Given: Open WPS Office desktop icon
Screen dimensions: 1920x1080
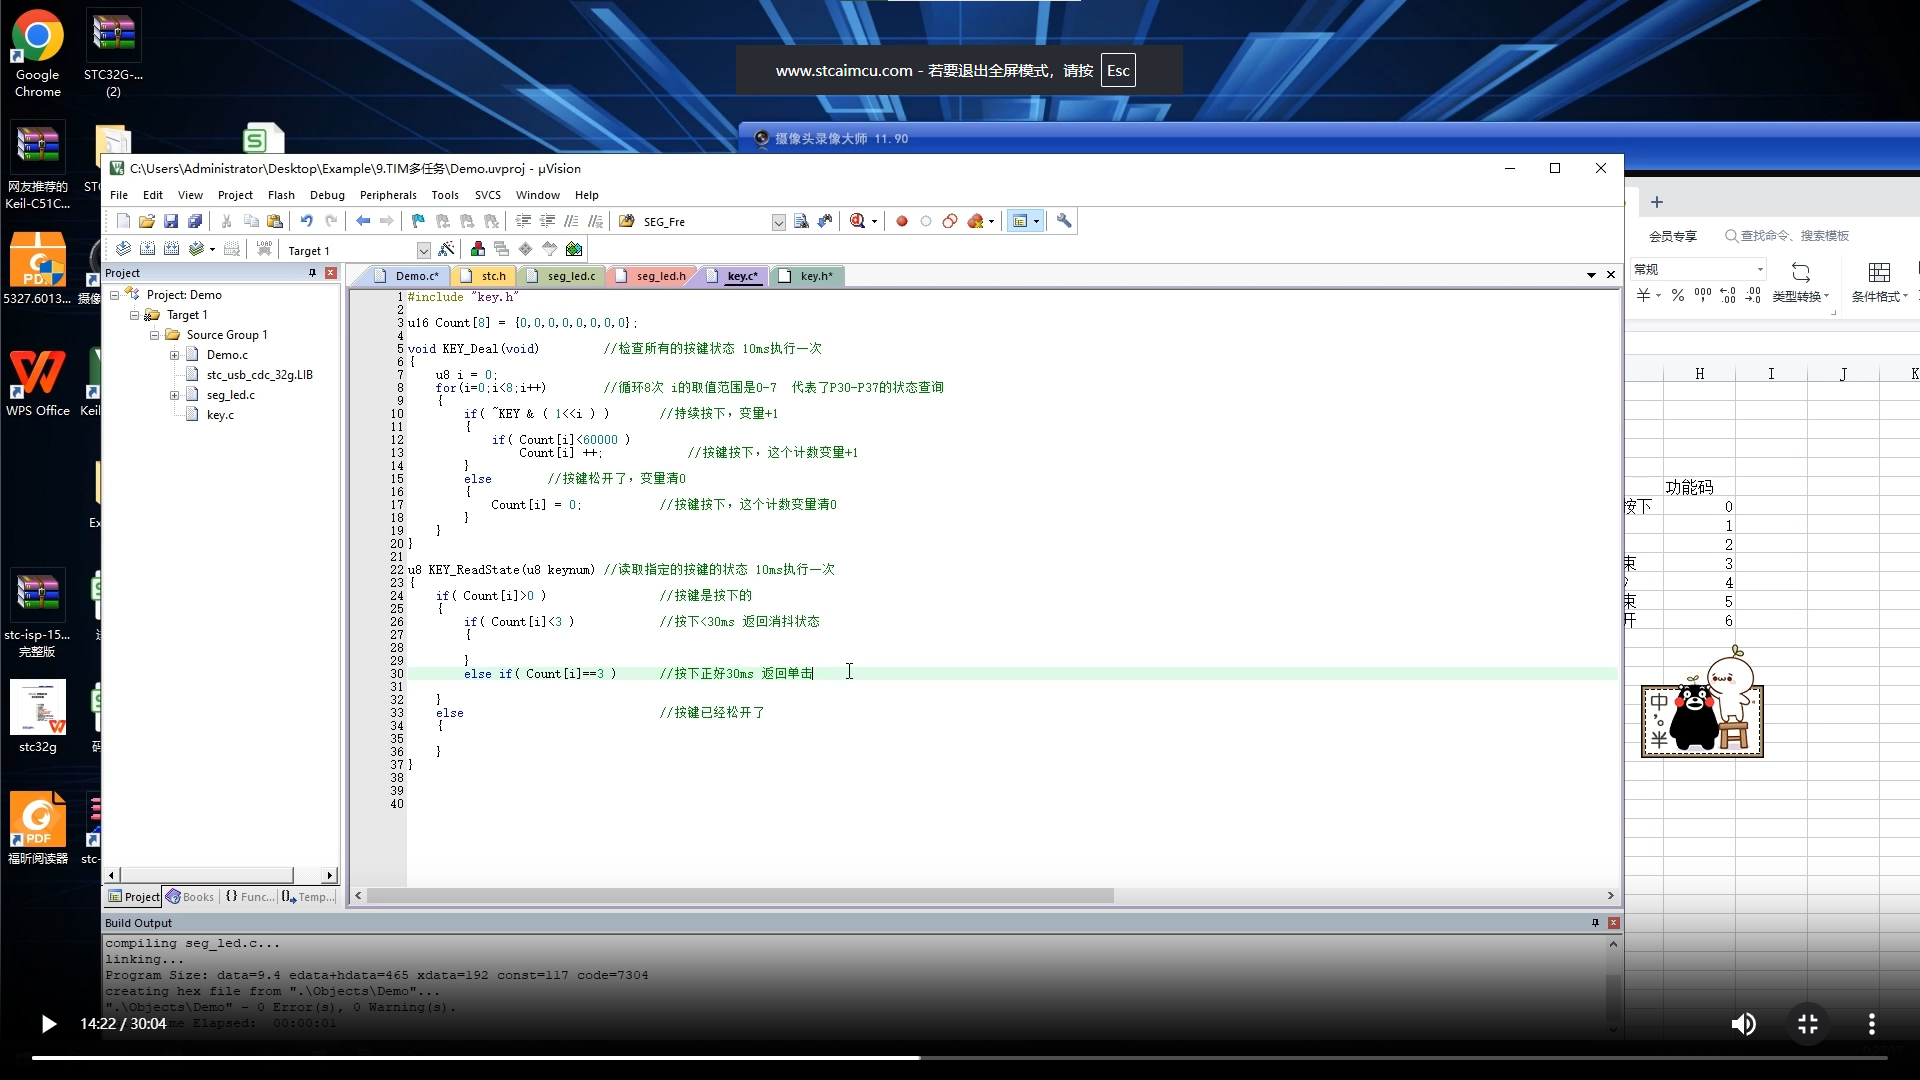Looking at the screenshot, I should pos(37,381).
